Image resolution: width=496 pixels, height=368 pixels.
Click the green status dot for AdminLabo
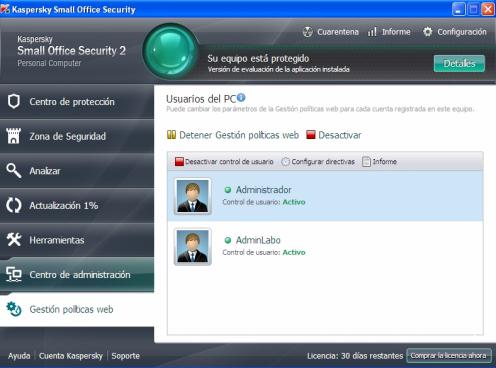click(x=228, y=240)
